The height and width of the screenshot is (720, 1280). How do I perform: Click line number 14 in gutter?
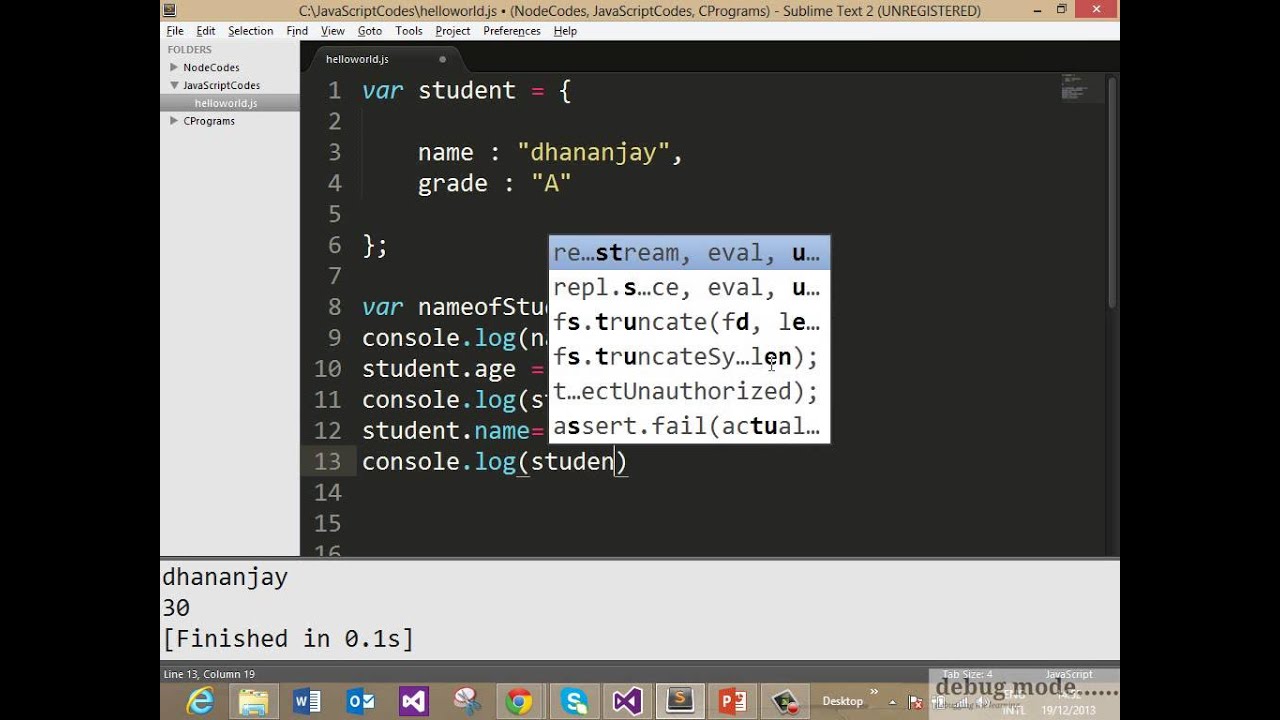[327, 492]
